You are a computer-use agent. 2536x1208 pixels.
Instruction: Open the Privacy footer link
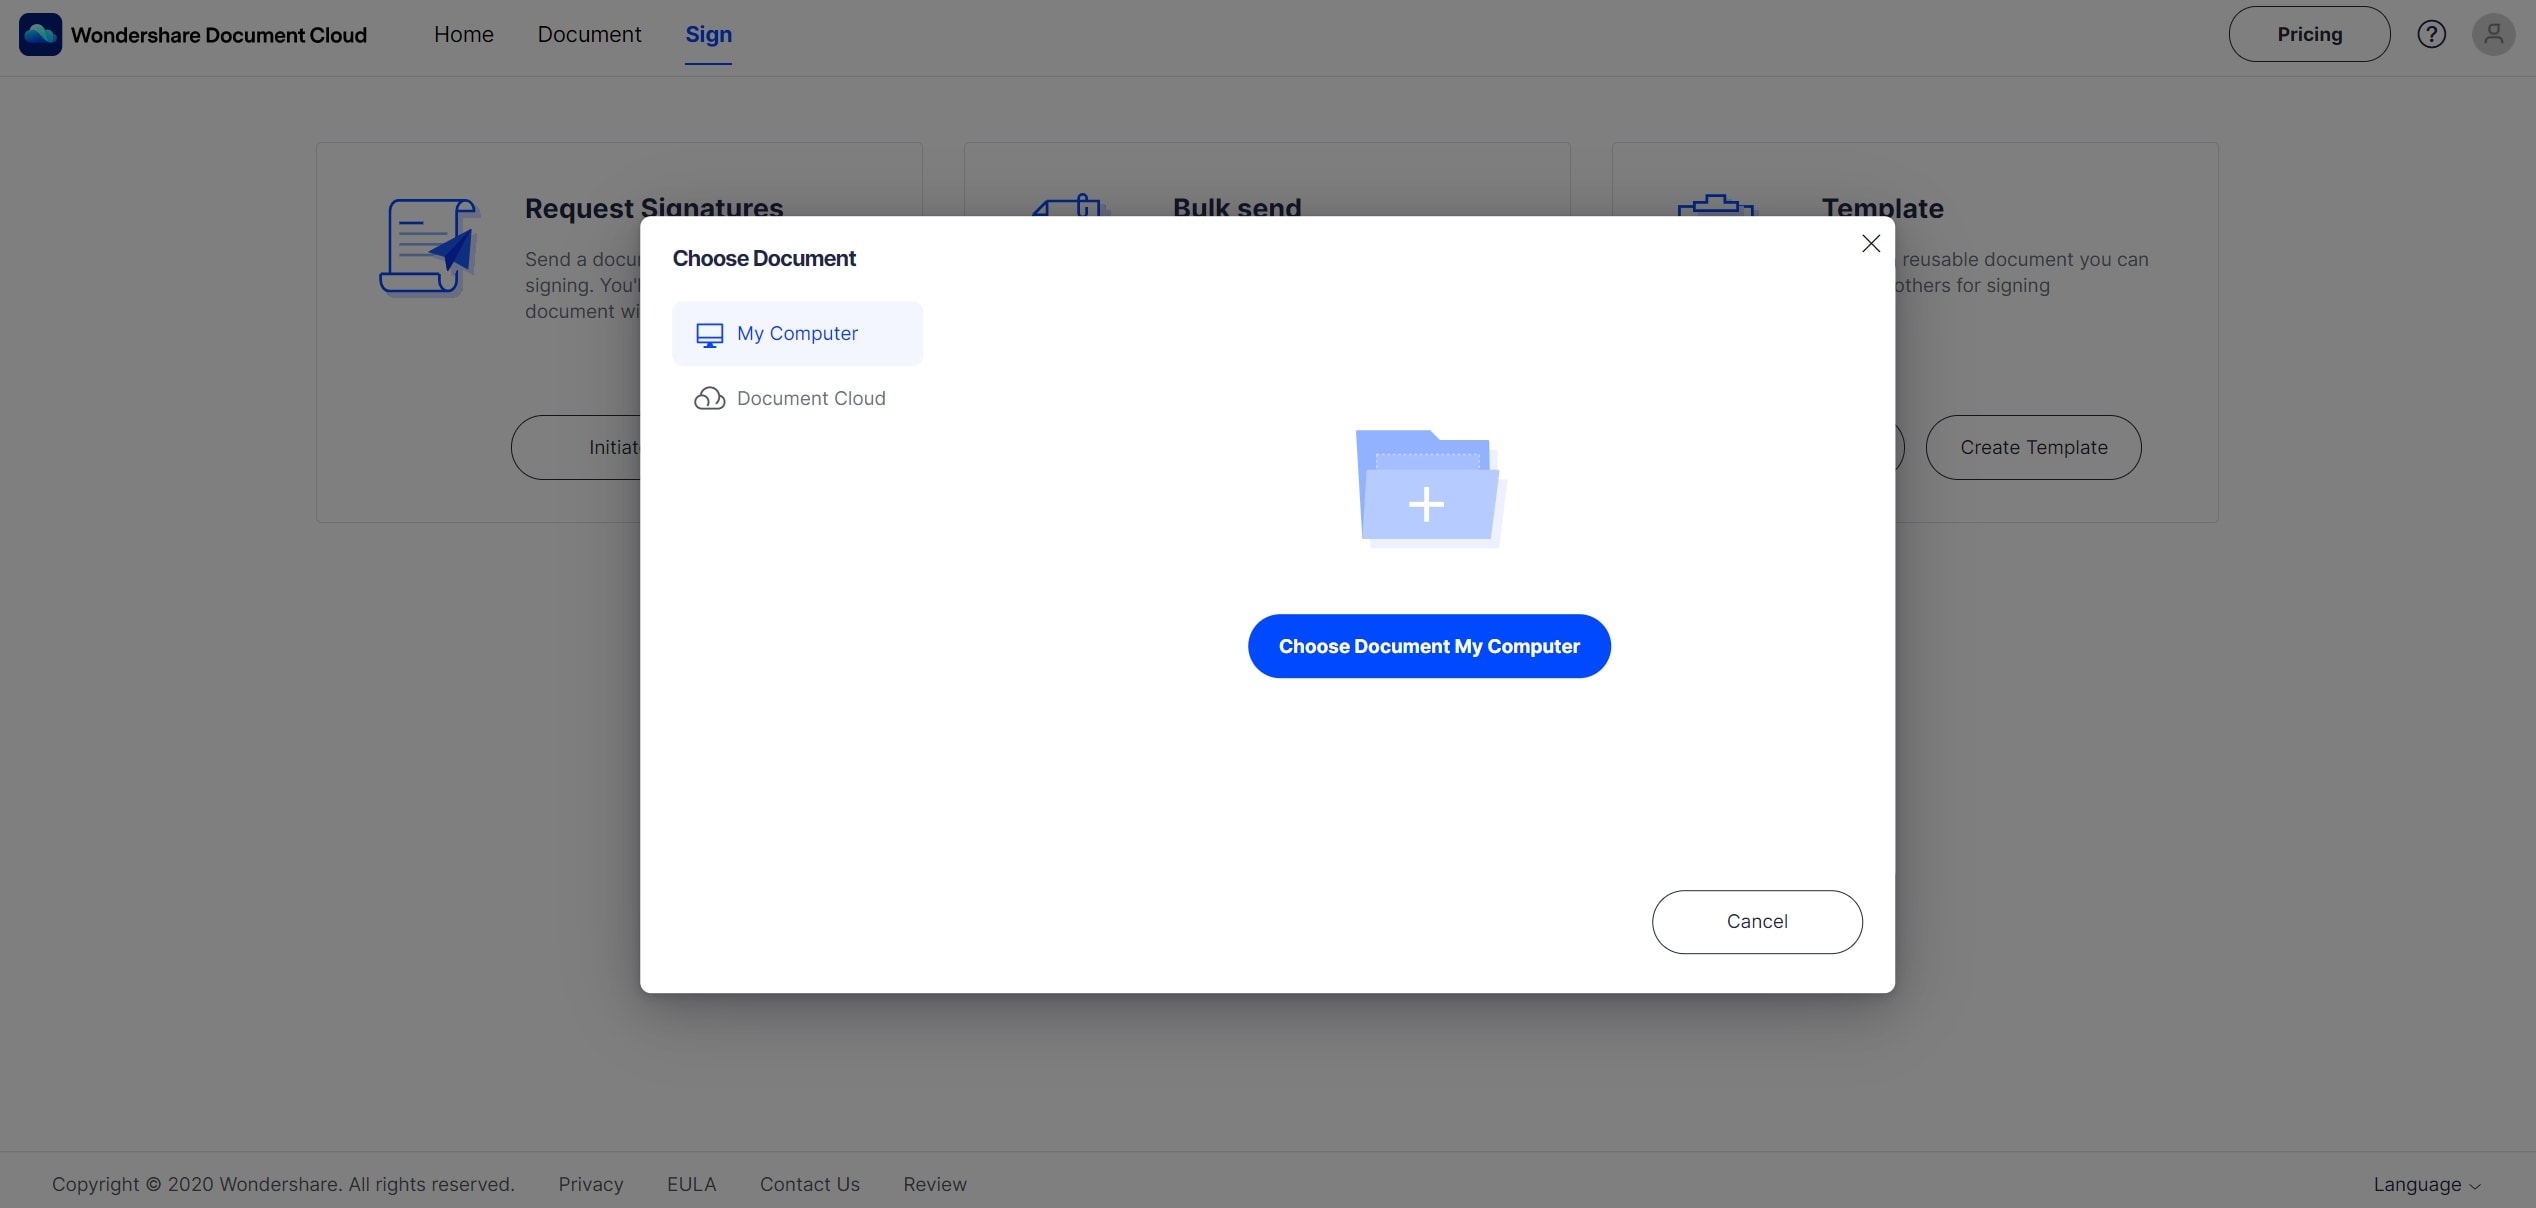click(590, 1184)
